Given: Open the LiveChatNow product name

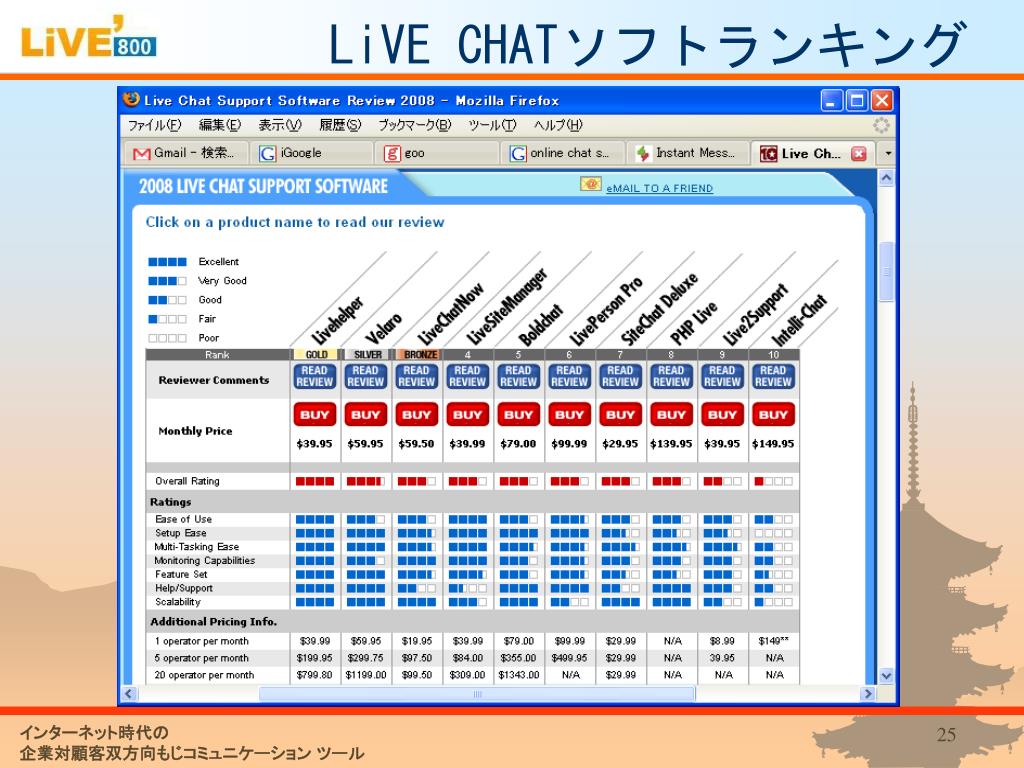Looking at the screenshot, I should (451, 313).
